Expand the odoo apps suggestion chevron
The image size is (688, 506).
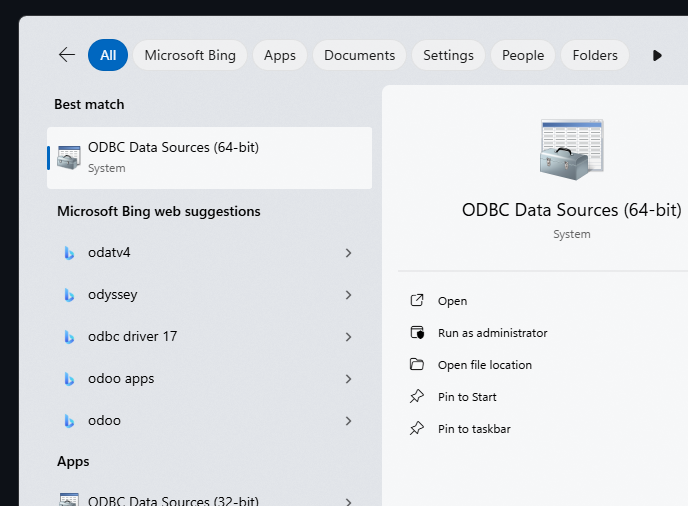point(348,379)
